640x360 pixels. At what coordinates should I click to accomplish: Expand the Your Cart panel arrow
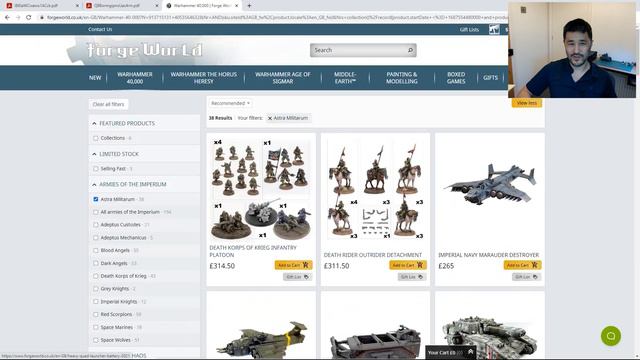[470, 352]
